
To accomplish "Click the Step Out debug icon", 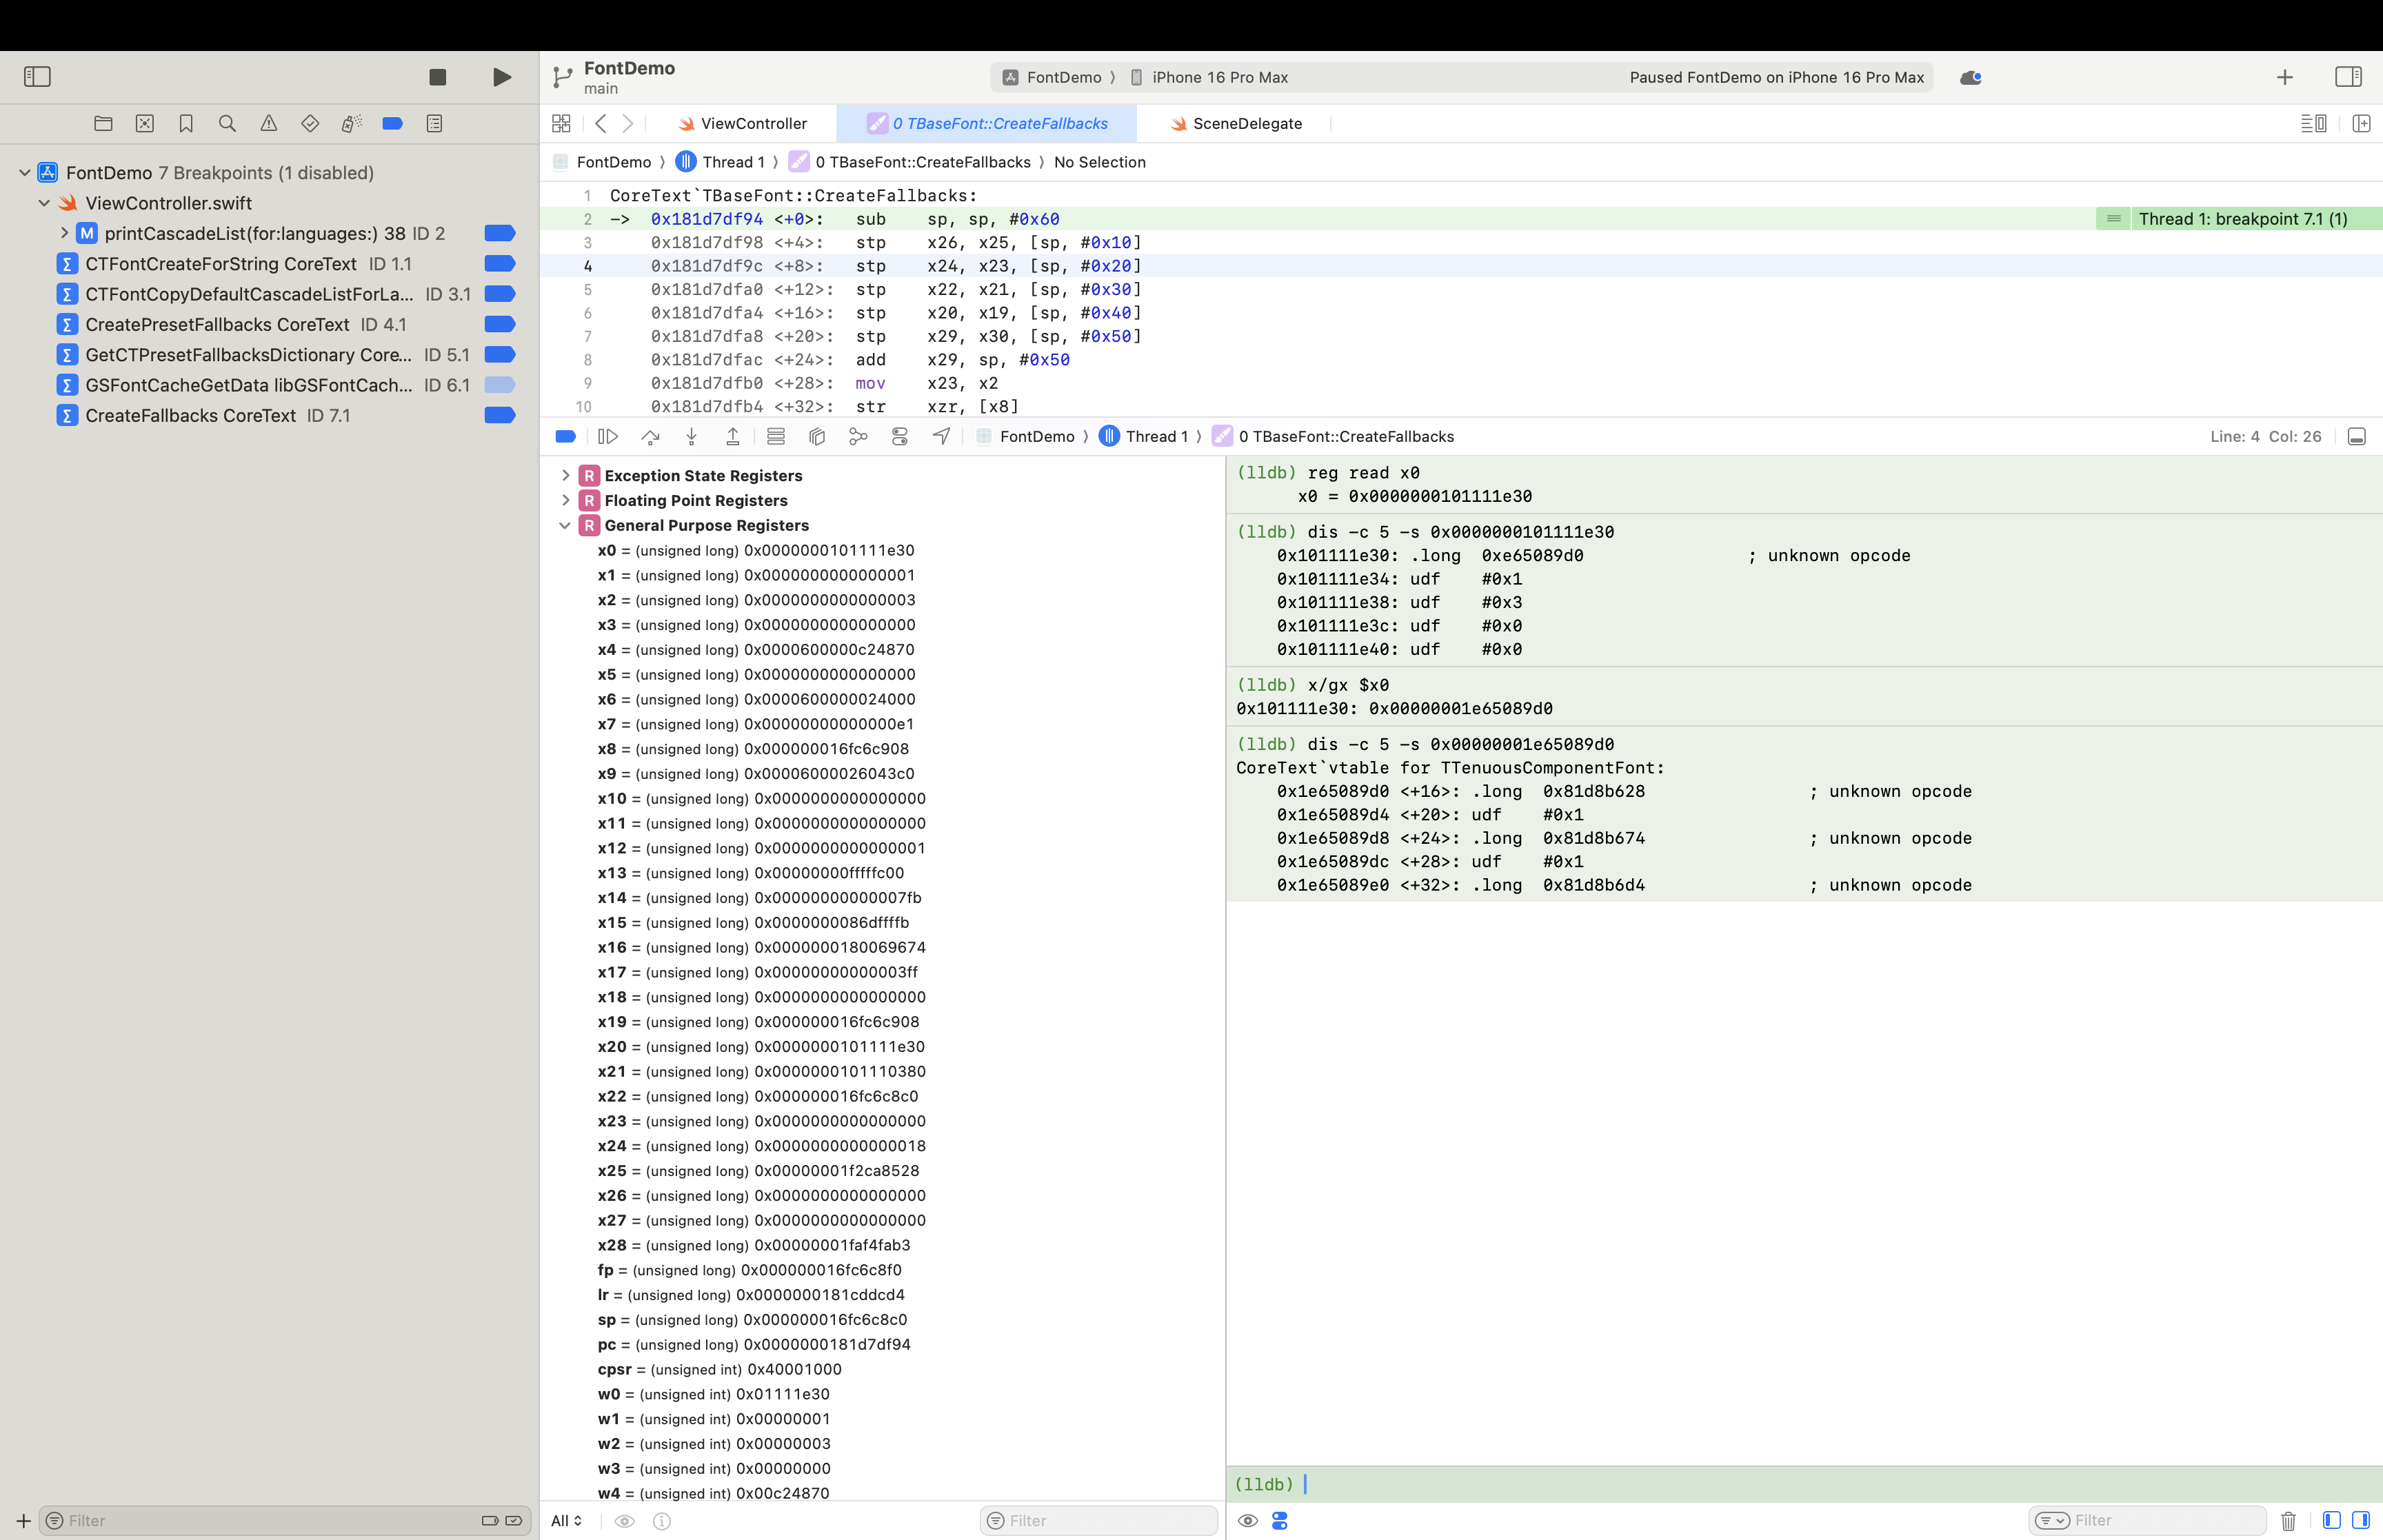I will (732, 436).
